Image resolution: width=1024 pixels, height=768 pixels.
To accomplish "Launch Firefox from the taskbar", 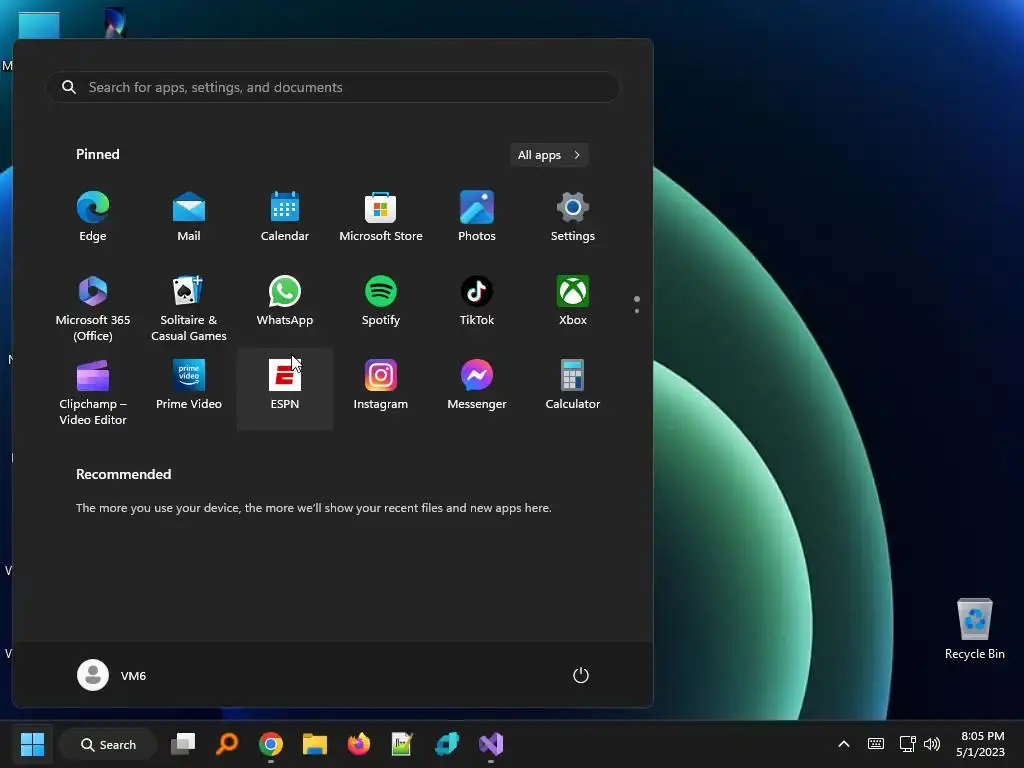I will [359, 744].
